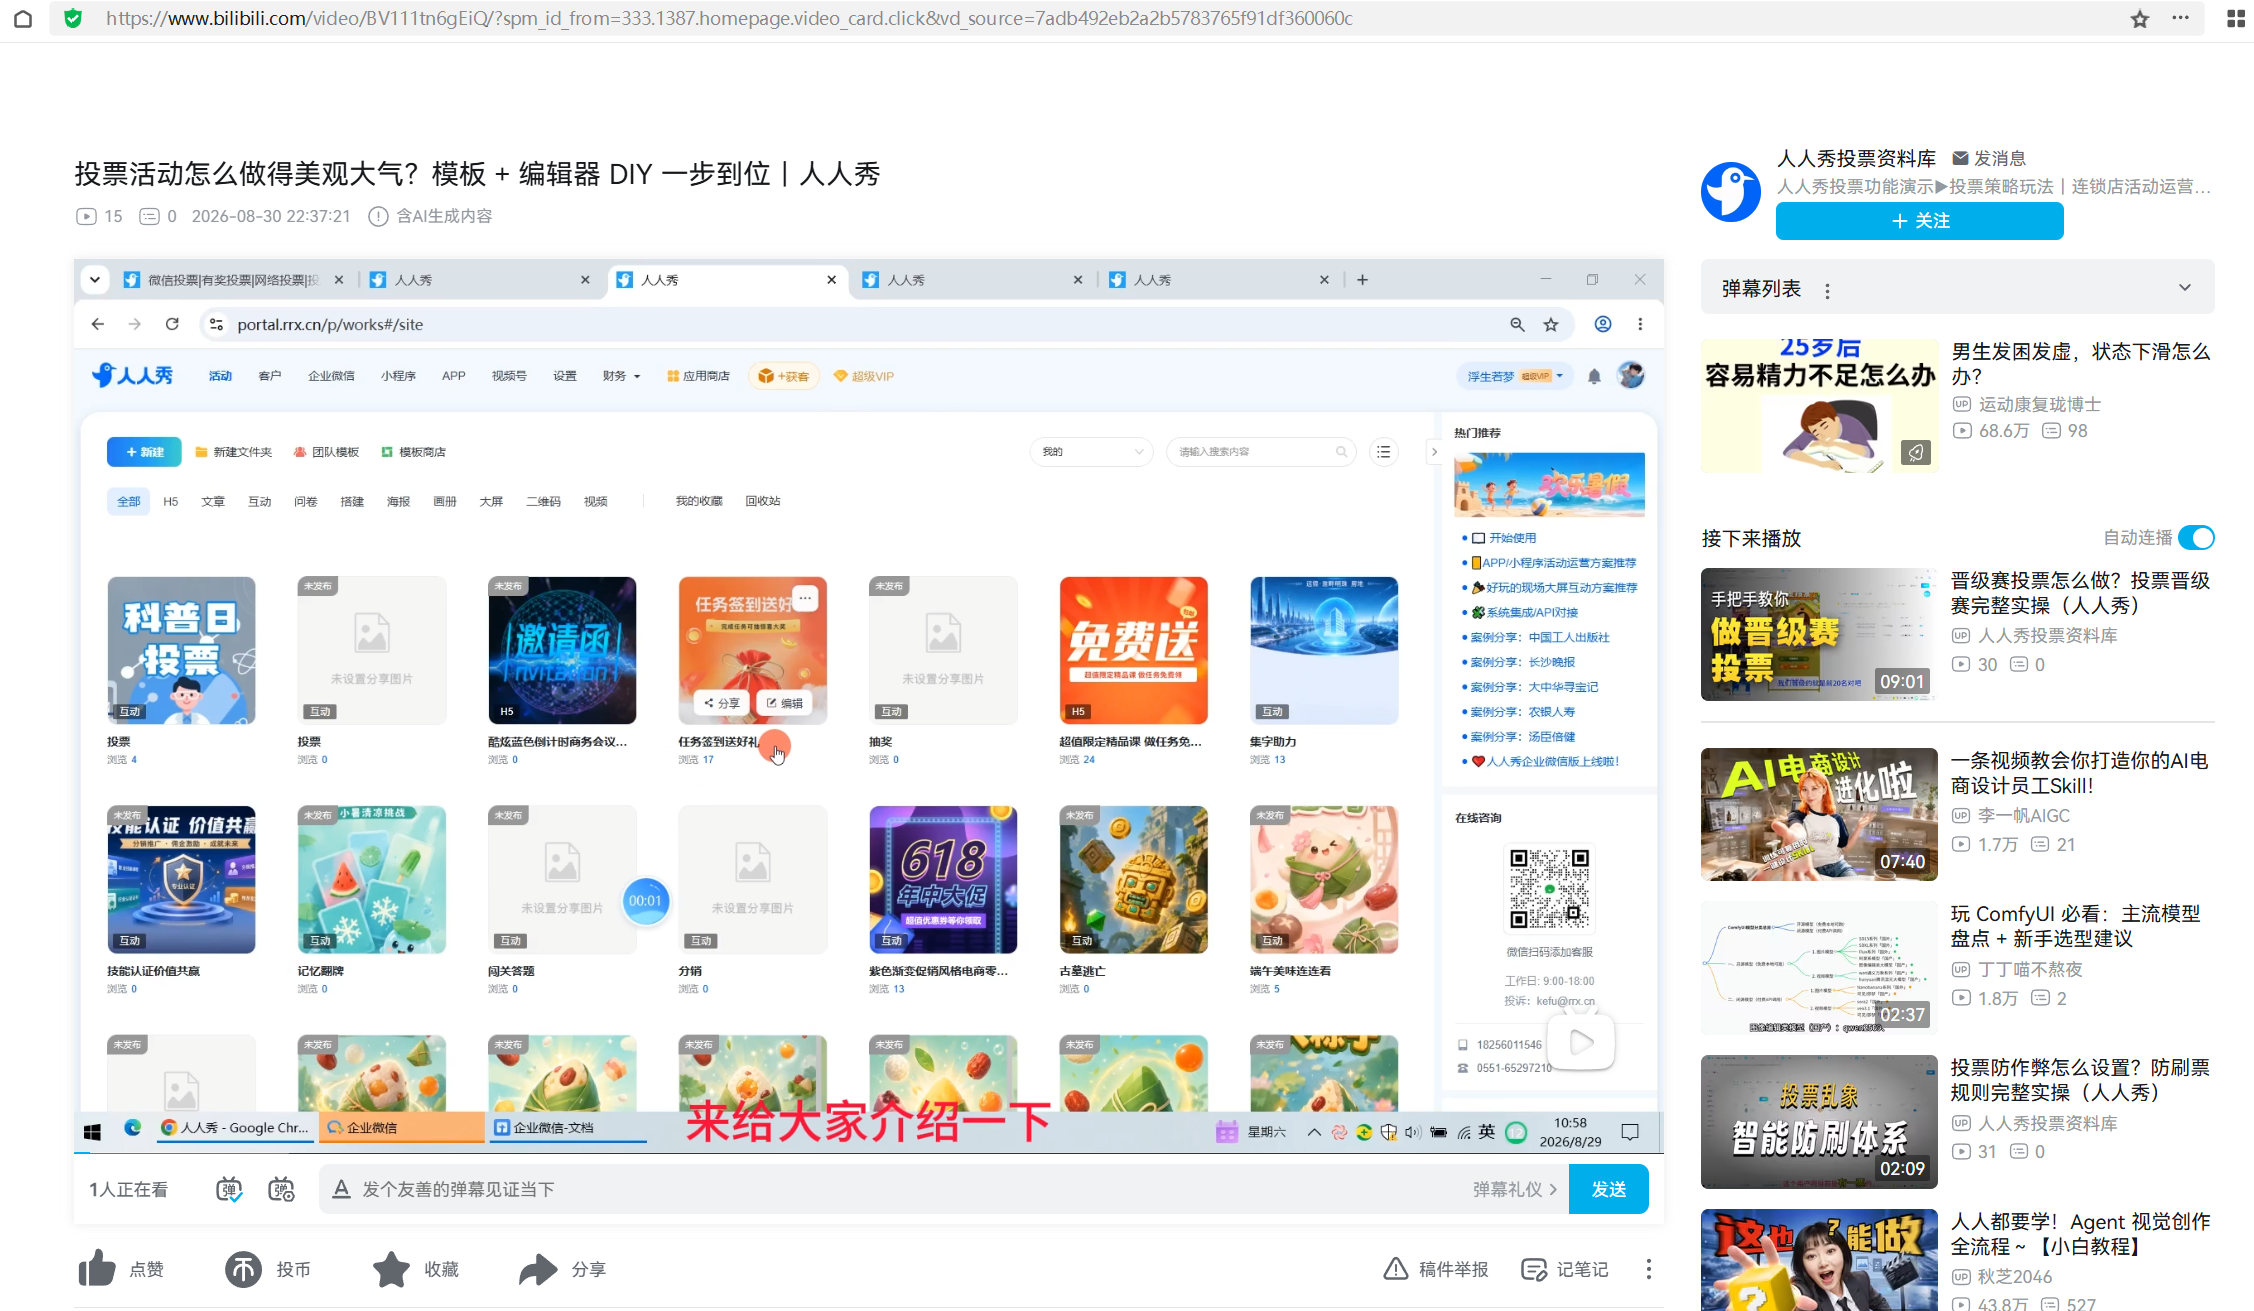
Task: Click the 投币 coin icon
Action: (243, 1269)
